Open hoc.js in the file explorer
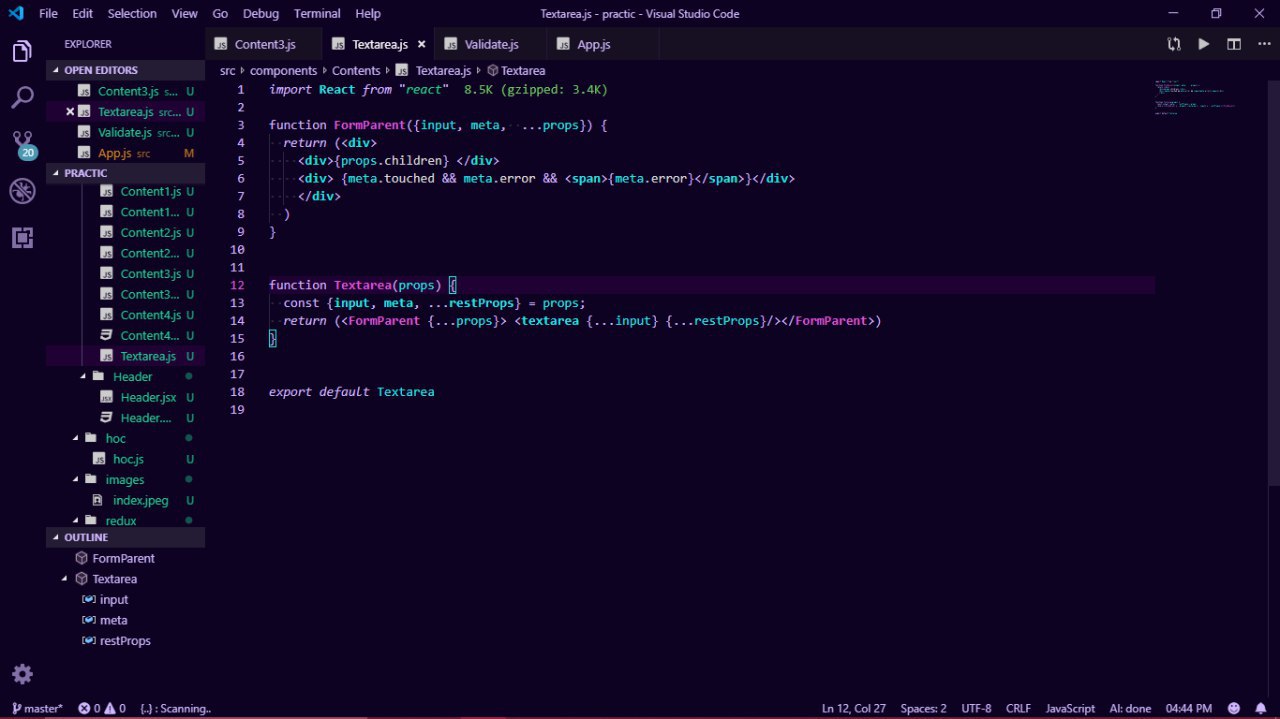The width and height of the screenshot is (1280, 719). 128,459
